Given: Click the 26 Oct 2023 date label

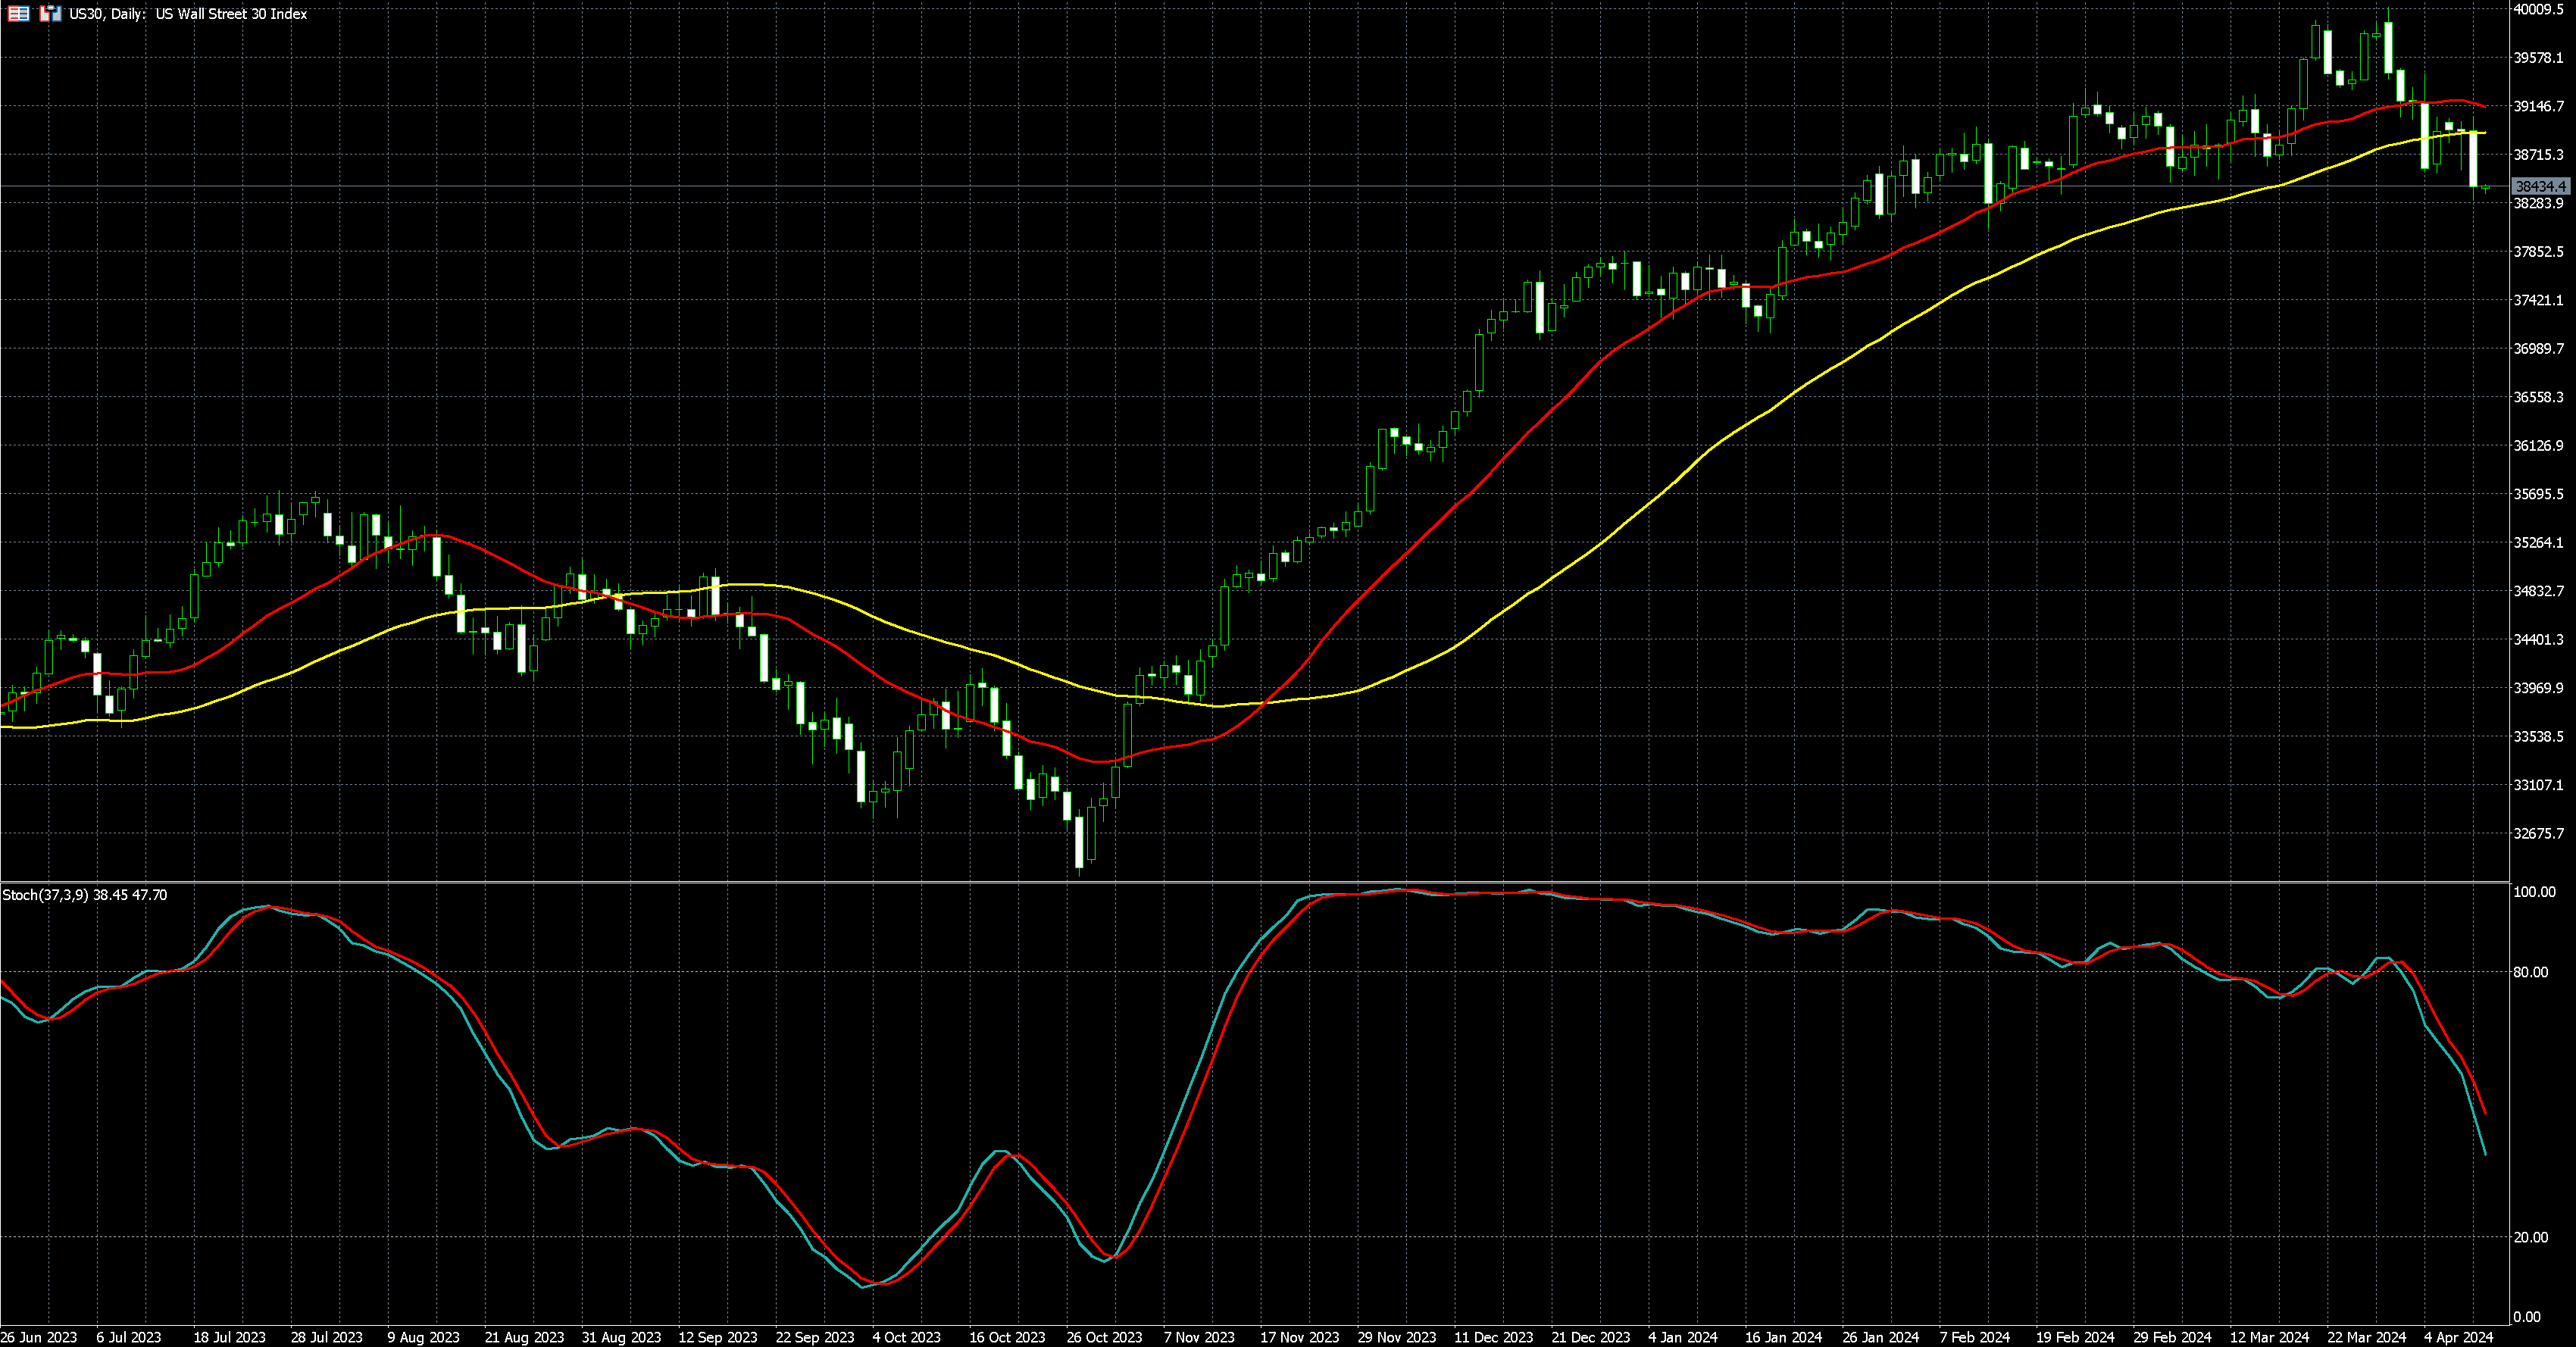Looking at the screenshot, I should [1104, 1337].
